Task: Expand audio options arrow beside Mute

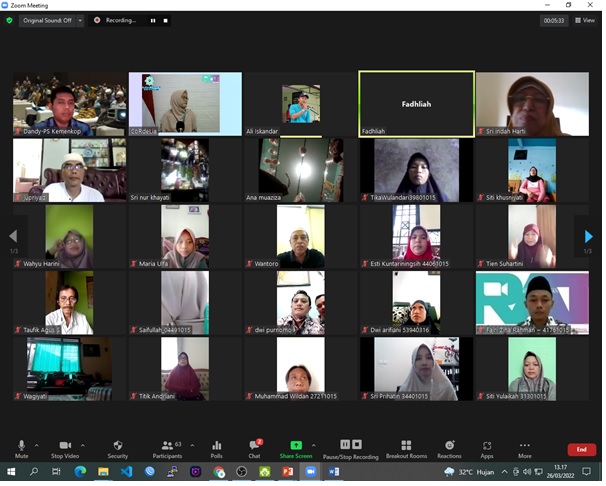Action: (x=37, y=444)
